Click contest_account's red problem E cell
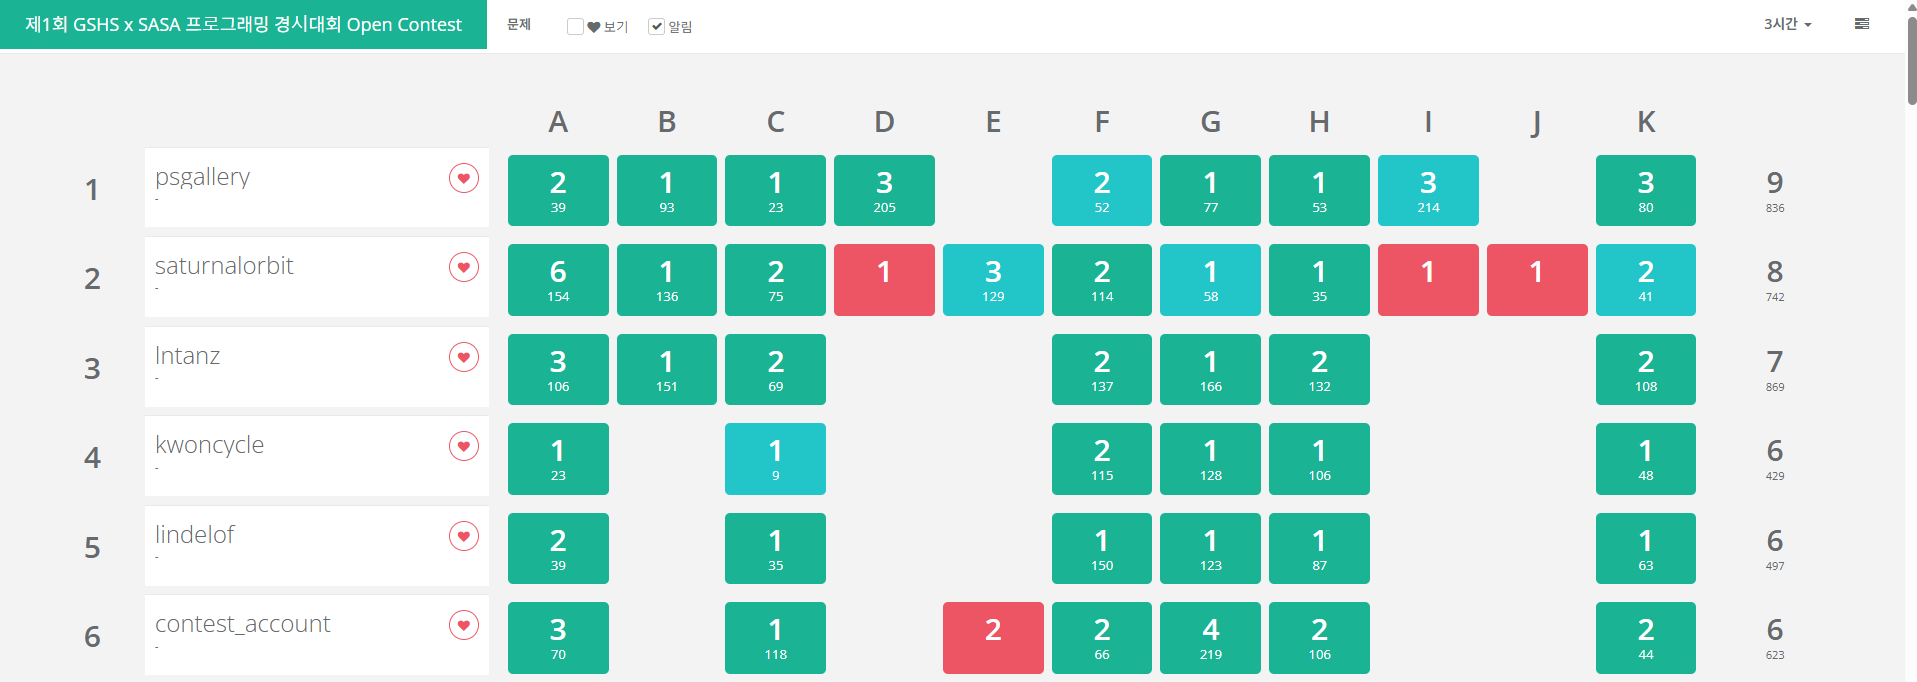The width and height of the screenshot is (1917, 682). 993,638
